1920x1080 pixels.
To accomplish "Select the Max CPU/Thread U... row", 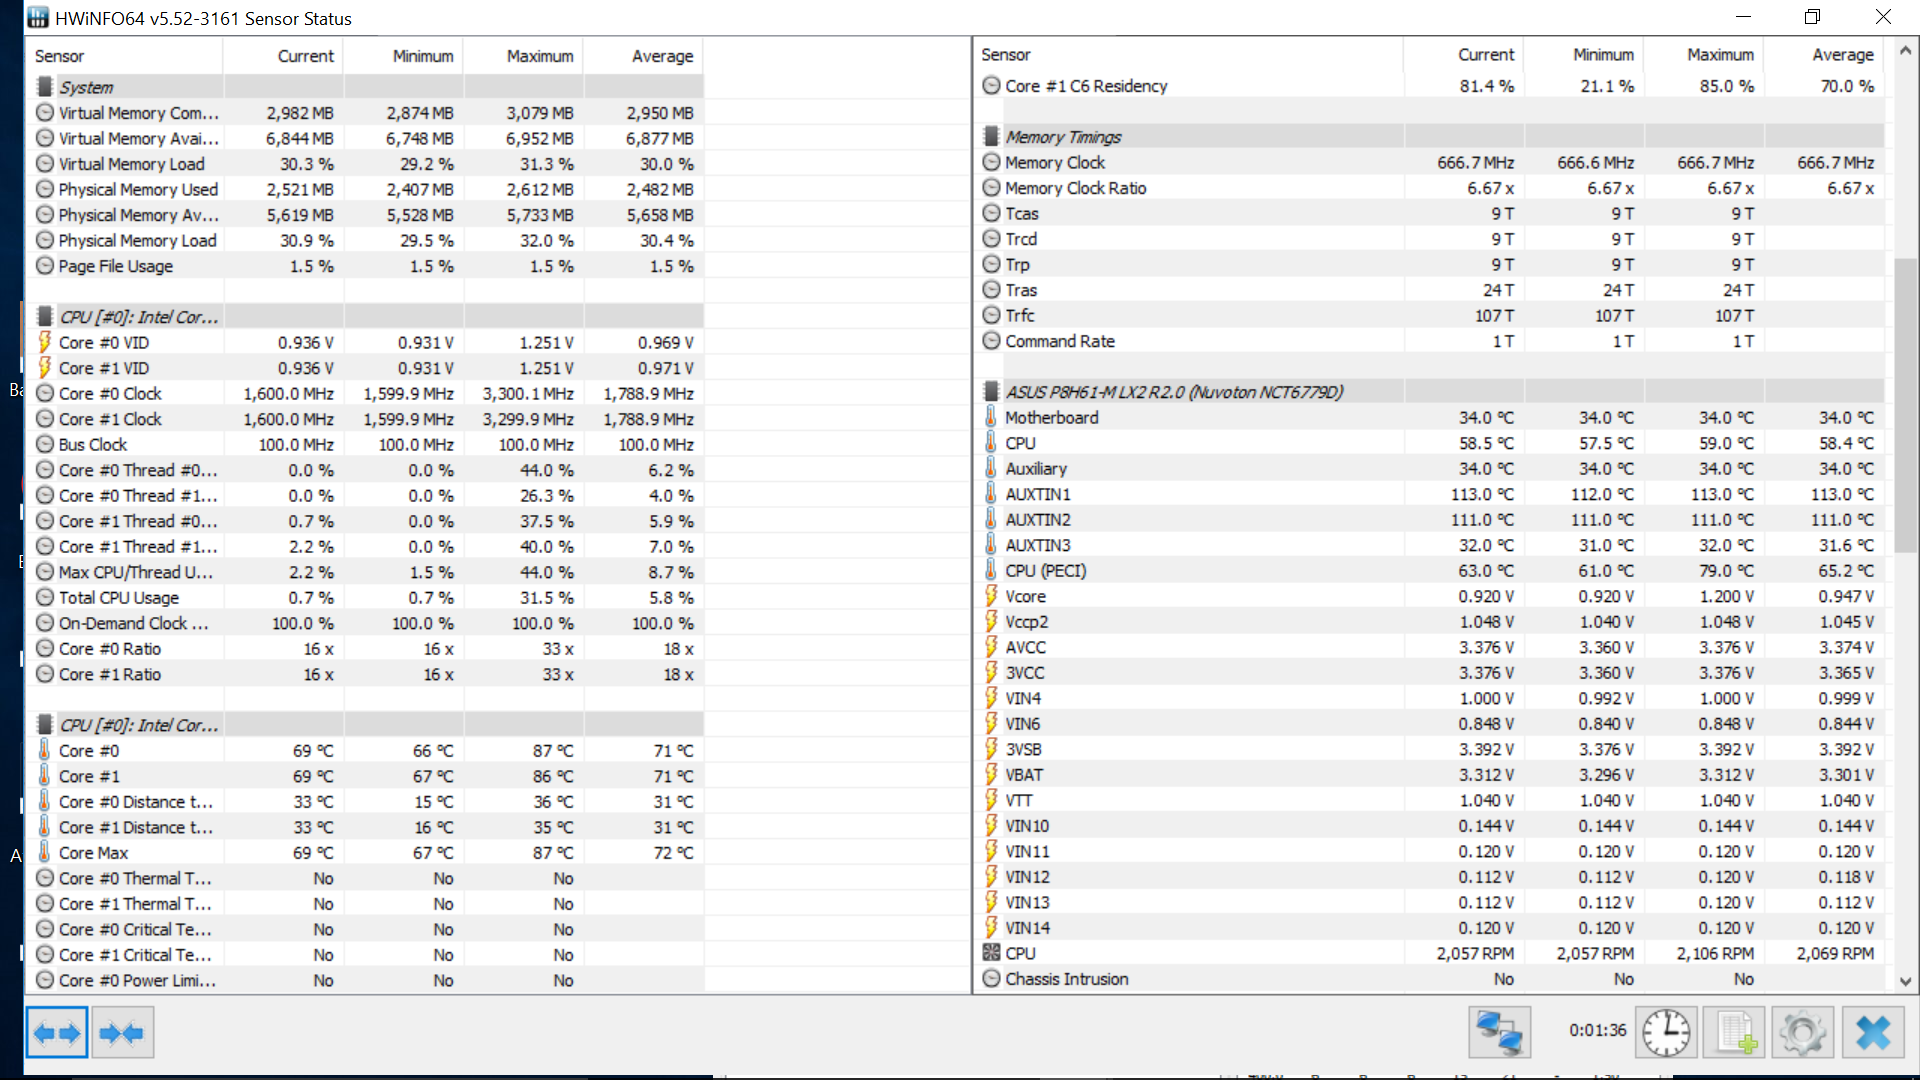I will tap(365, 572).
